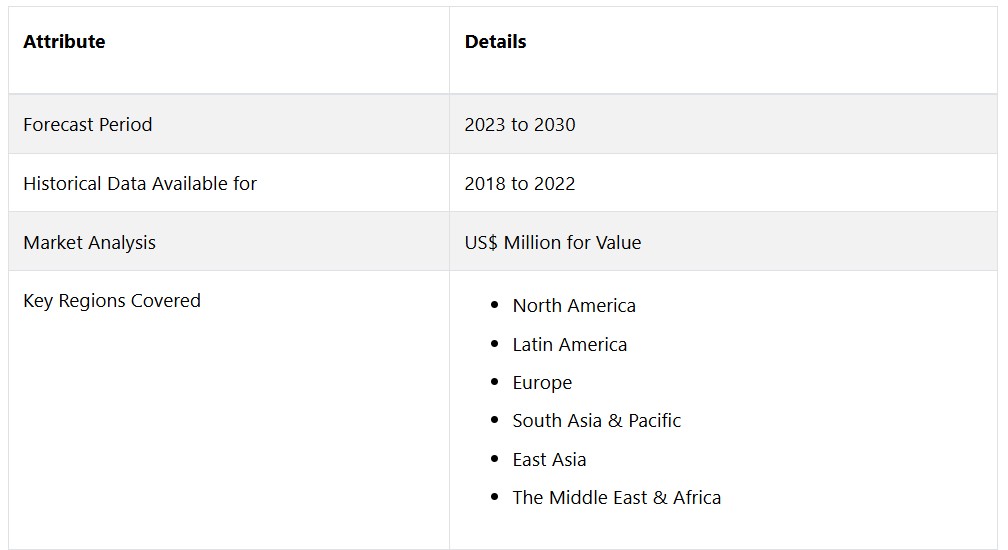Select the Historical Data Available for cell
The width and height of the screenshot is (1008, 550).
coord(140,184)
